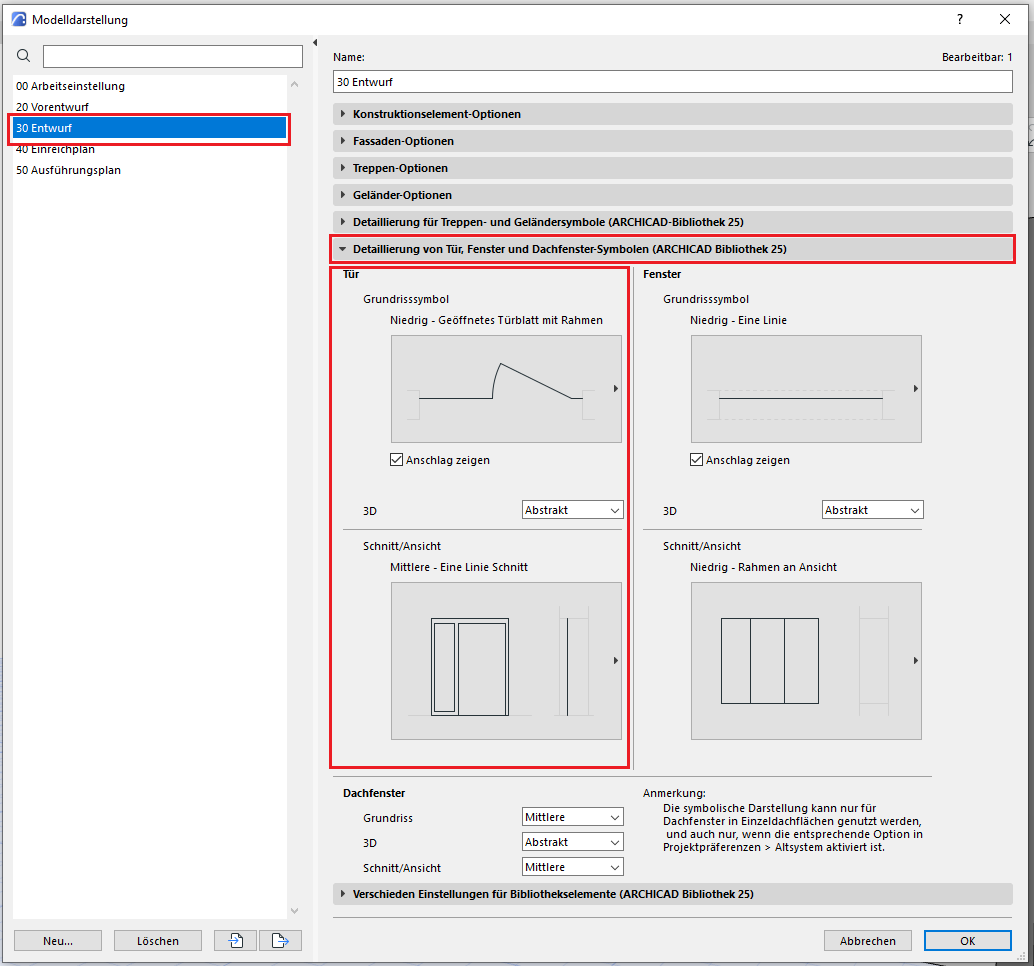This screenshot has width=1034, height=966.
Task: Click the door floor plan symbol preview
Action: [500, 388]
